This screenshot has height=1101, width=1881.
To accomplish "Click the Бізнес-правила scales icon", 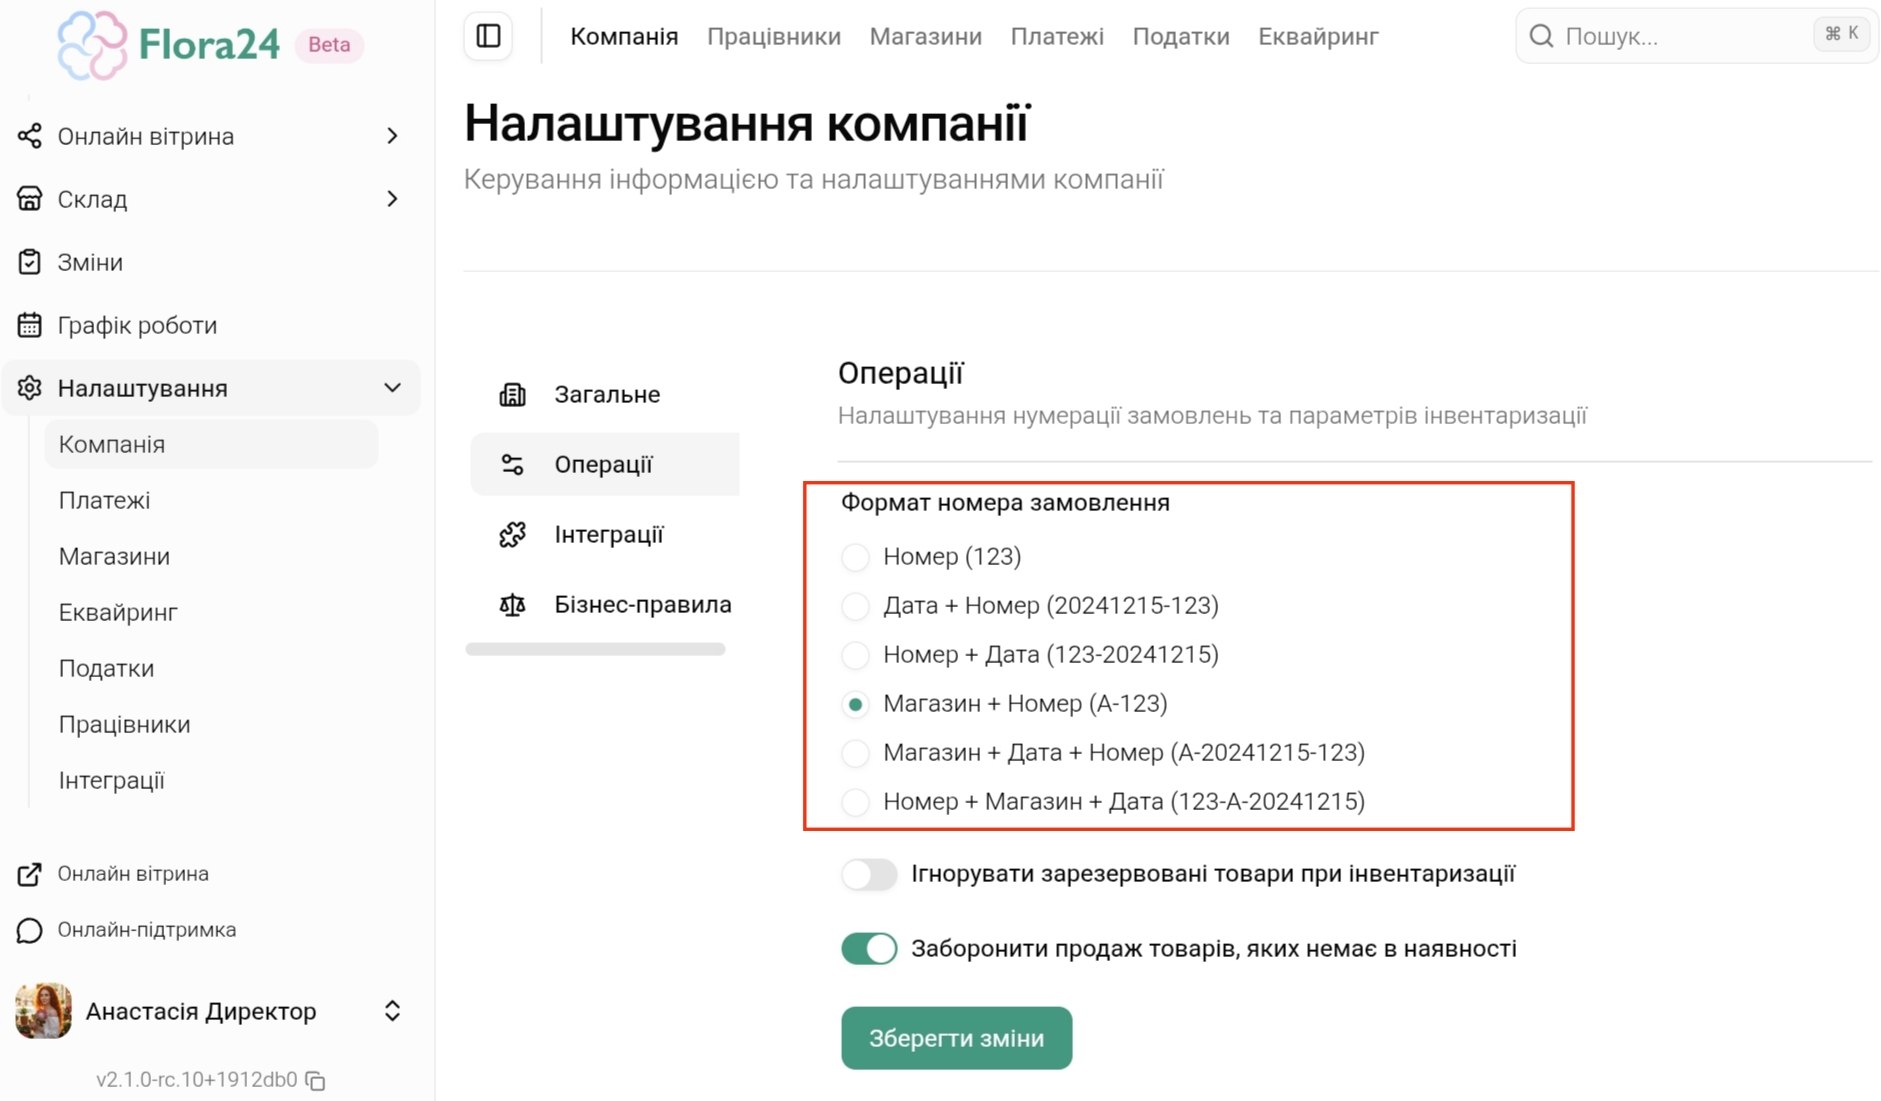I will pyautogui.click(x=512, y=605).
